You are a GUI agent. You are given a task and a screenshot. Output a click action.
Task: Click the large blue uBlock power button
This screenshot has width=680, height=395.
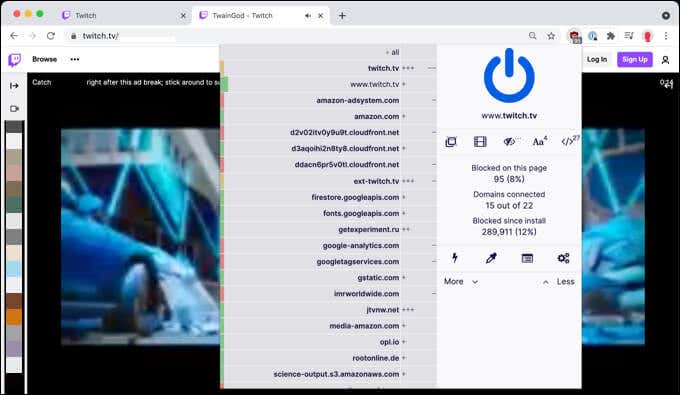(x=509, y=76)
